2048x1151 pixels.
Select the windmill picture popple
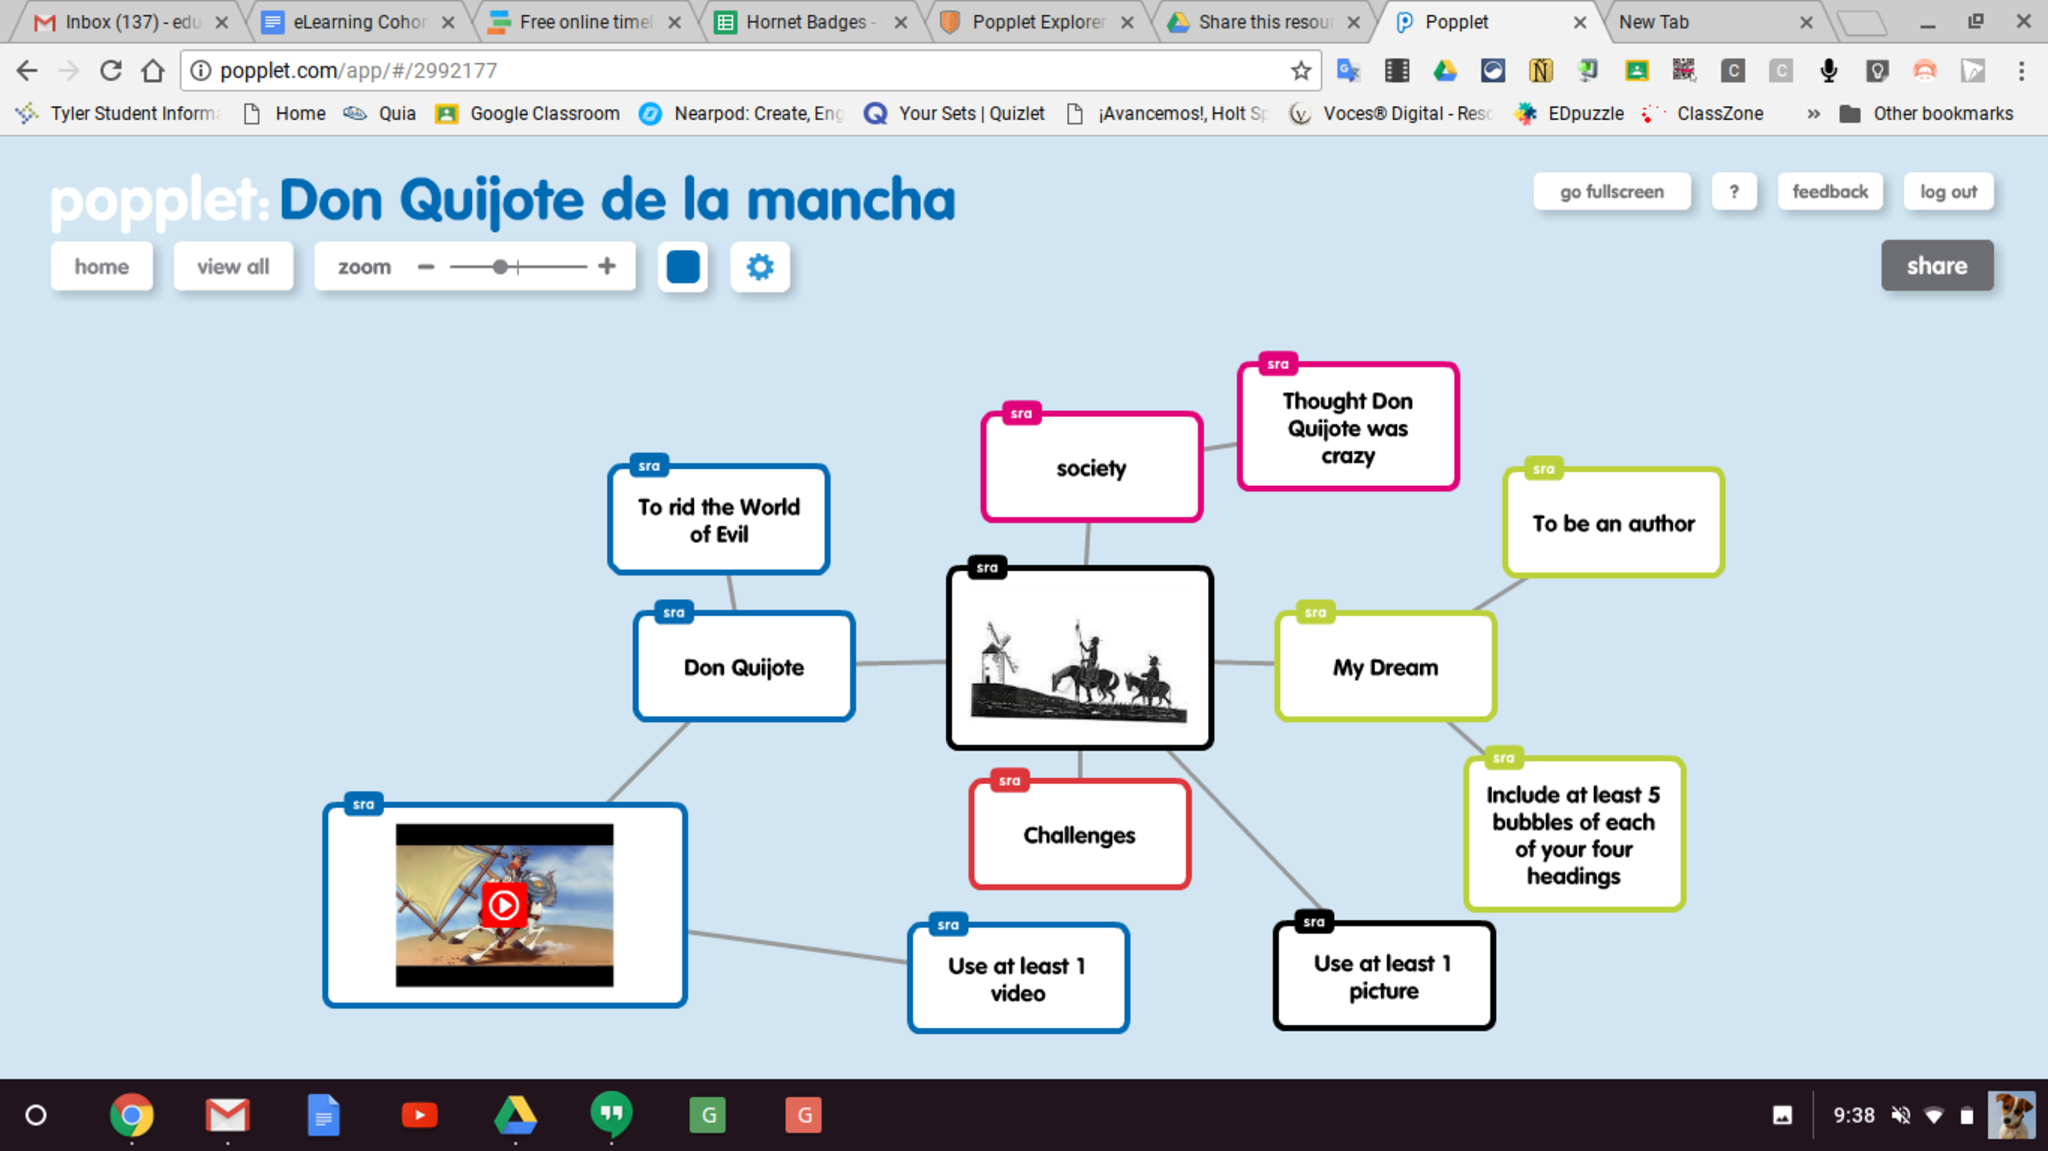[1079, 658]
